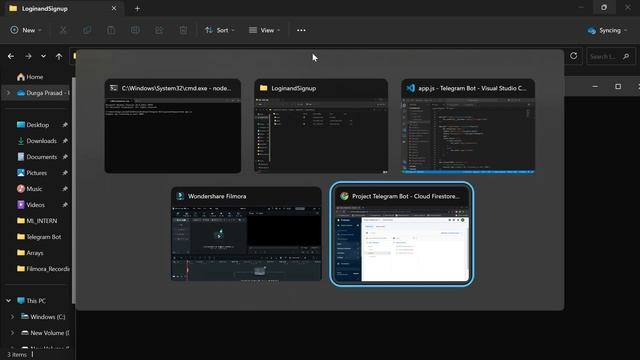Open Downloads in quick access
640x360 pixels.
coord(37,141)
